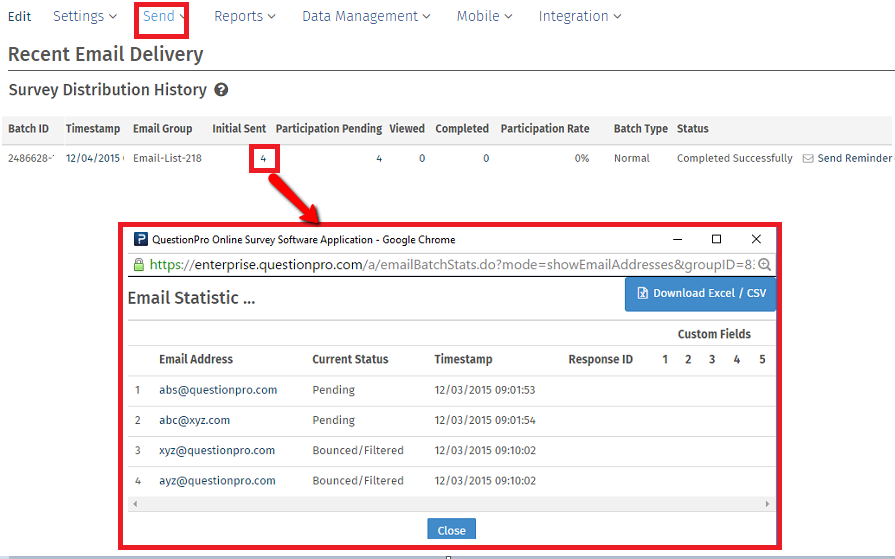Expand the Data Management menu
This screenshot has width=895, height=559.
click(366, 16)
